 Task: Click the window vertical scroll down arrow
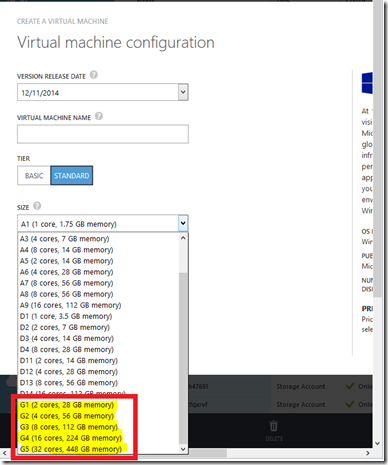(x=377, y=443)
